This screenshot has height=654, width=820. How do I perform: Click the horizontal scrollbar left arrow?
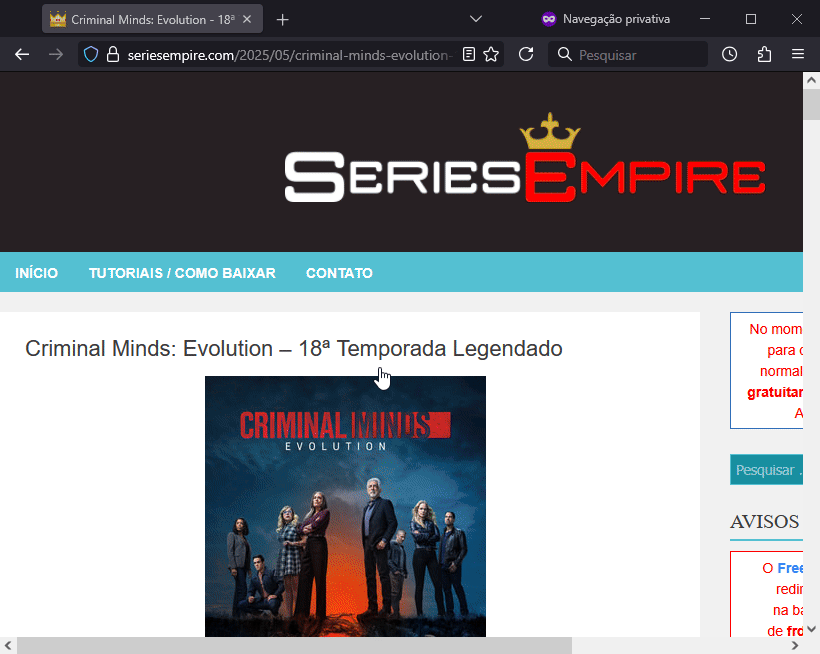[x=8, y=646]
